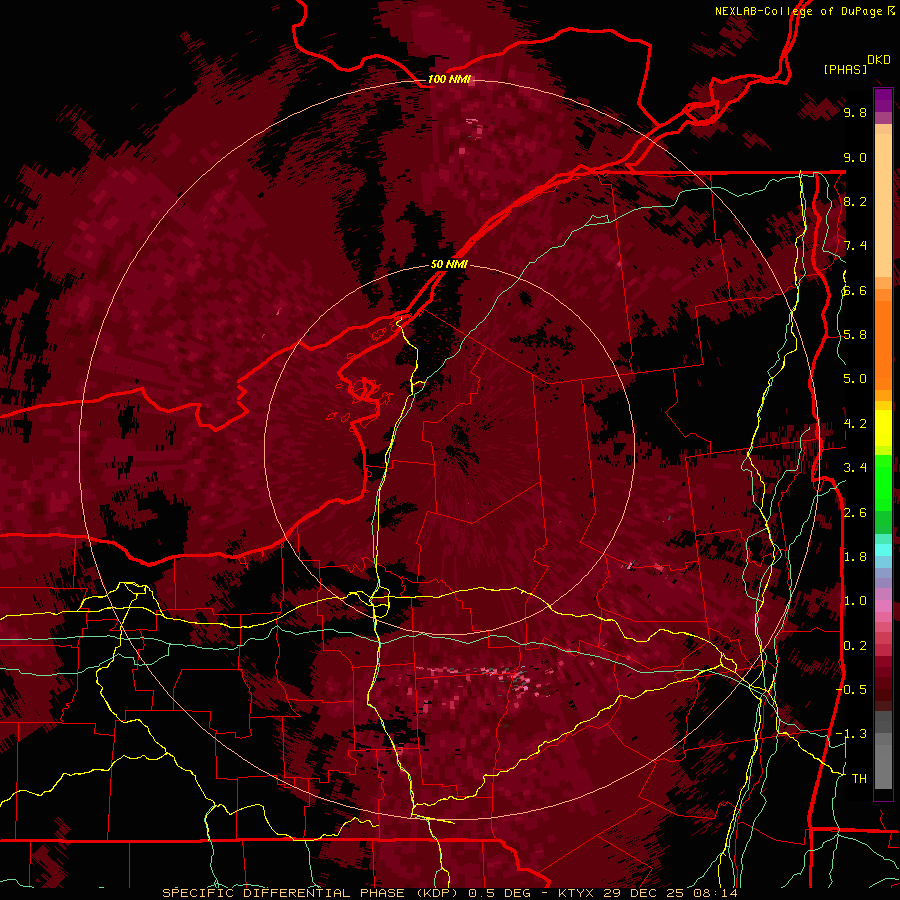Click the [PHAS] legend header
Viewport: 900px width, 900px height.
[x=845, y=69]
